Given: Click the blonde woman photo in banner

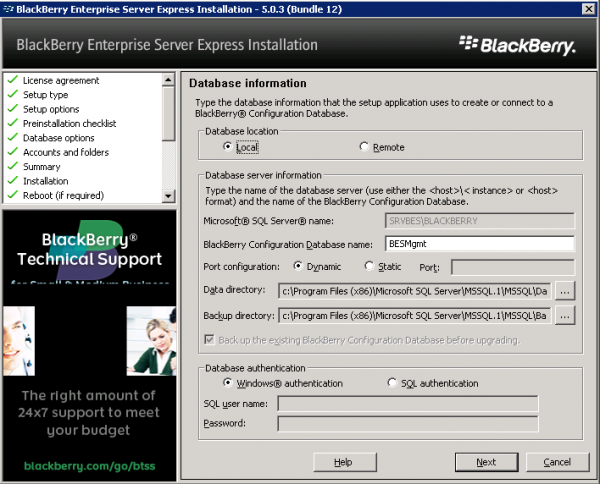Looking at the screenshot, I should point(152,341).
